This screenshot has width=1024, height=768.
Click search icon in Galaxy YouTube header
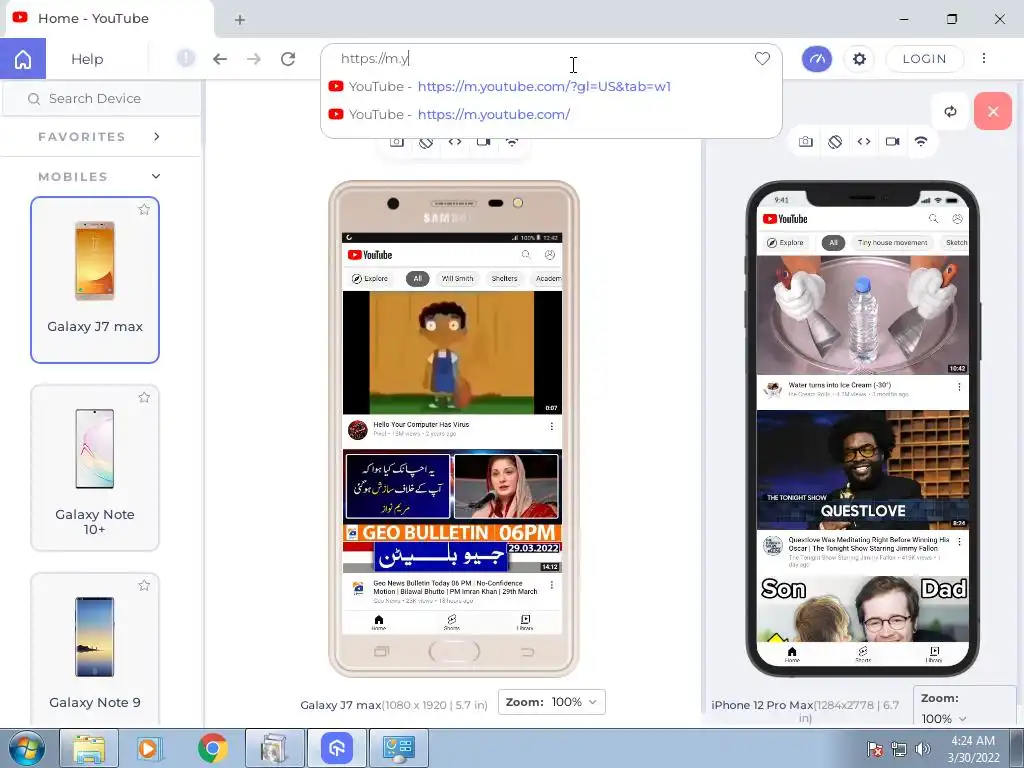(526, 255)
